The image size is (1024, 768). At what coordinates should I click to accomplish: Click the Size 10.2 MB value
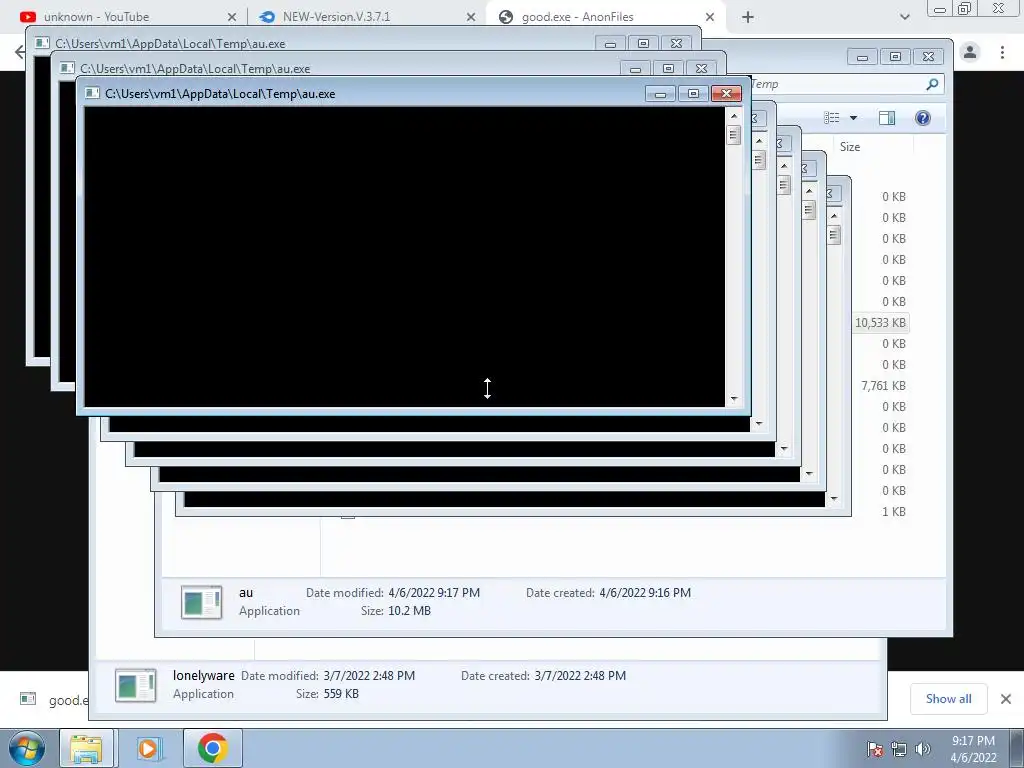(409, 611)
